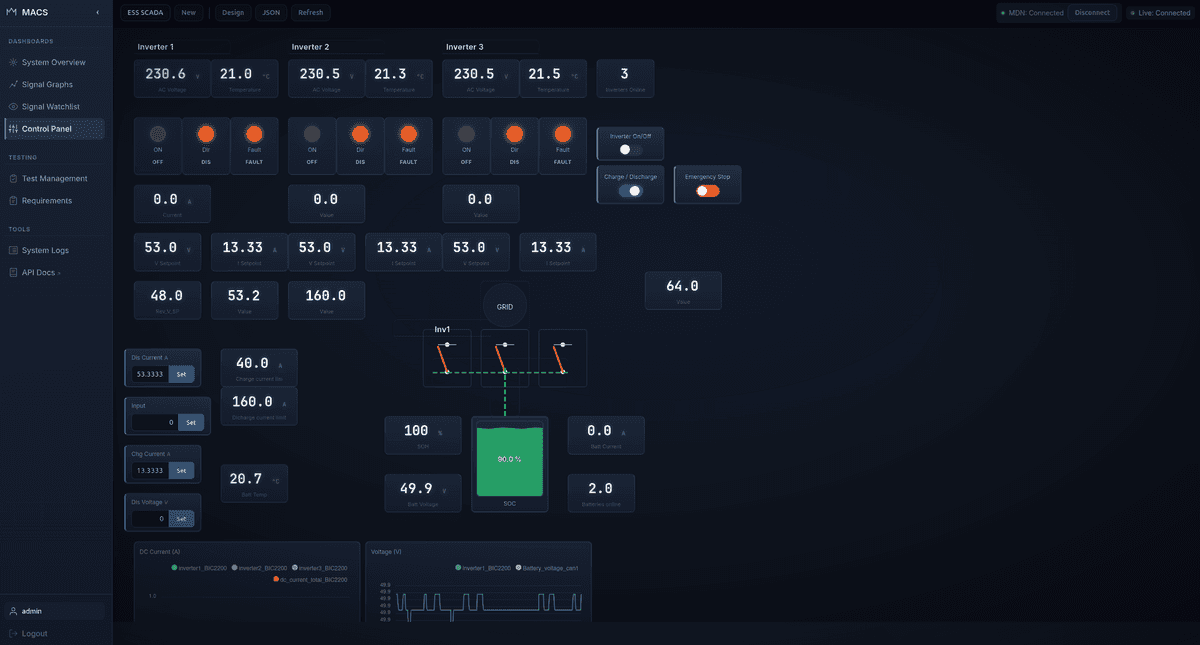
Task: Click the Dis Voltage value field
Action: coord(151,519)
